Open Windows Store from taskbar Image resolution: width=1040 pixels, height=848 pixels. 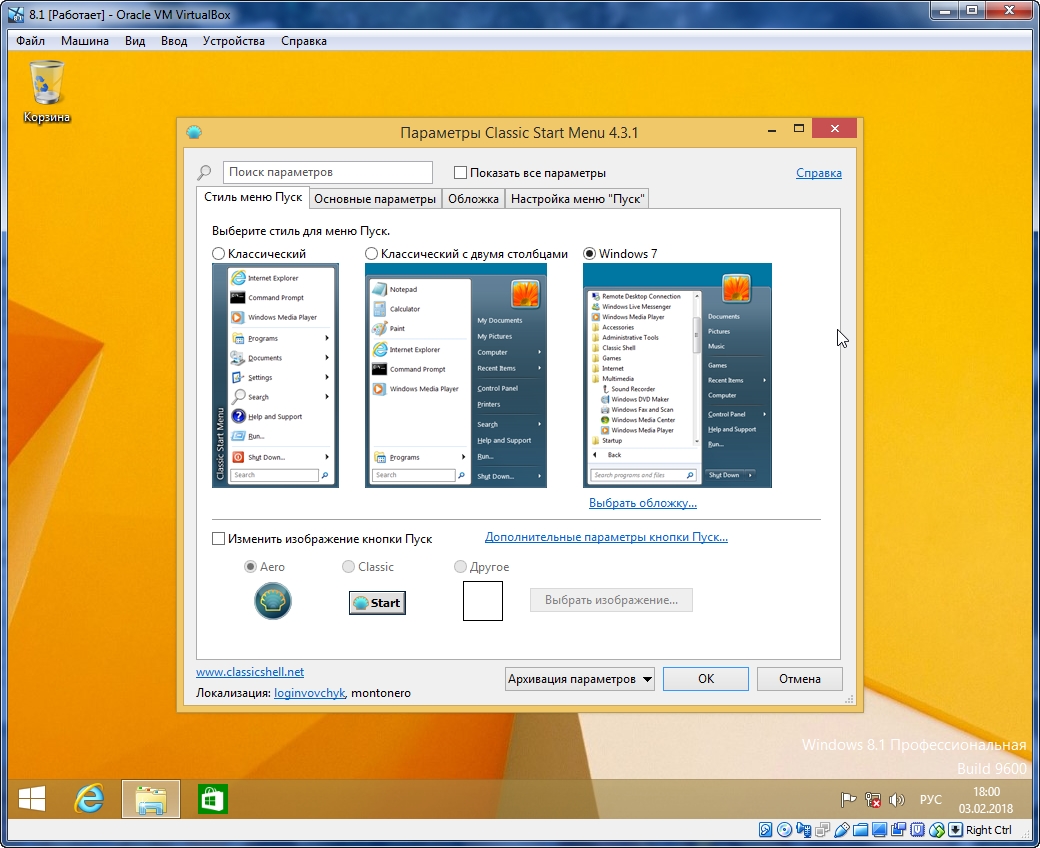click(212, 798)
